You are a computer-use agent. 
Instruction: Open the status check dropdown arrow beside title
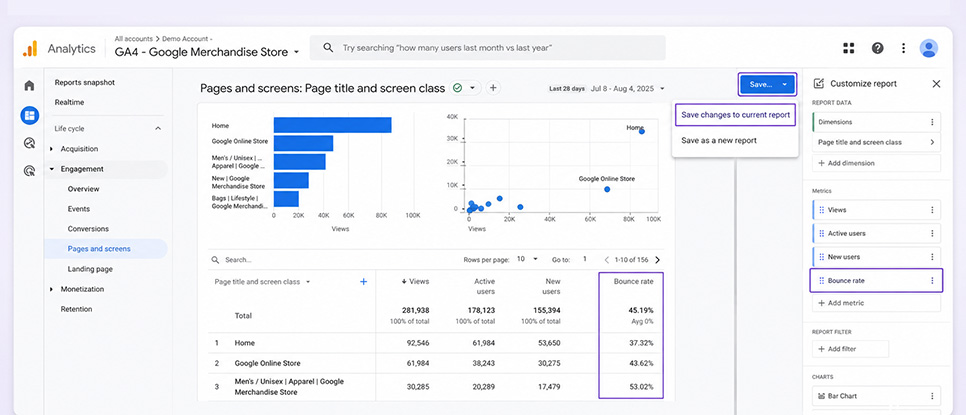coord(473,88)
